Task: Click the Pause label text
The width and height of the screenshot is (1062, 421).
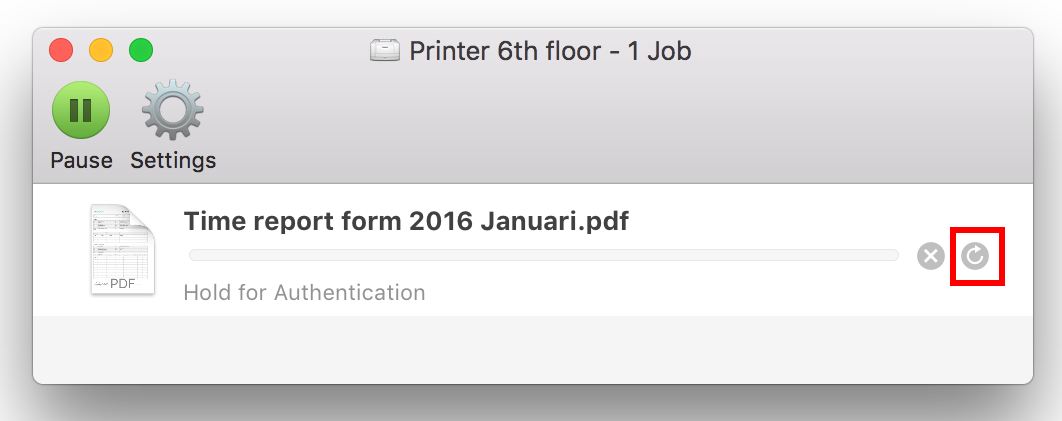Action: pos(81,160)
